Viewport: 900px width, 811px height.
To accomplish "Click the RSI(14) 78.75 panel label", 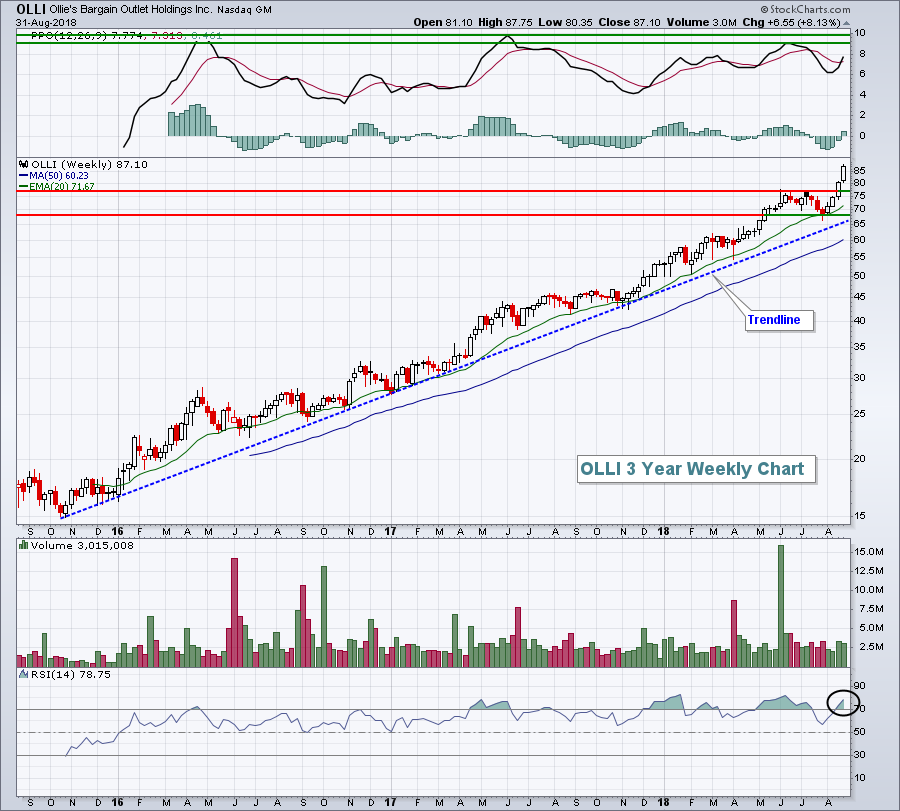I will pos(71,674).
